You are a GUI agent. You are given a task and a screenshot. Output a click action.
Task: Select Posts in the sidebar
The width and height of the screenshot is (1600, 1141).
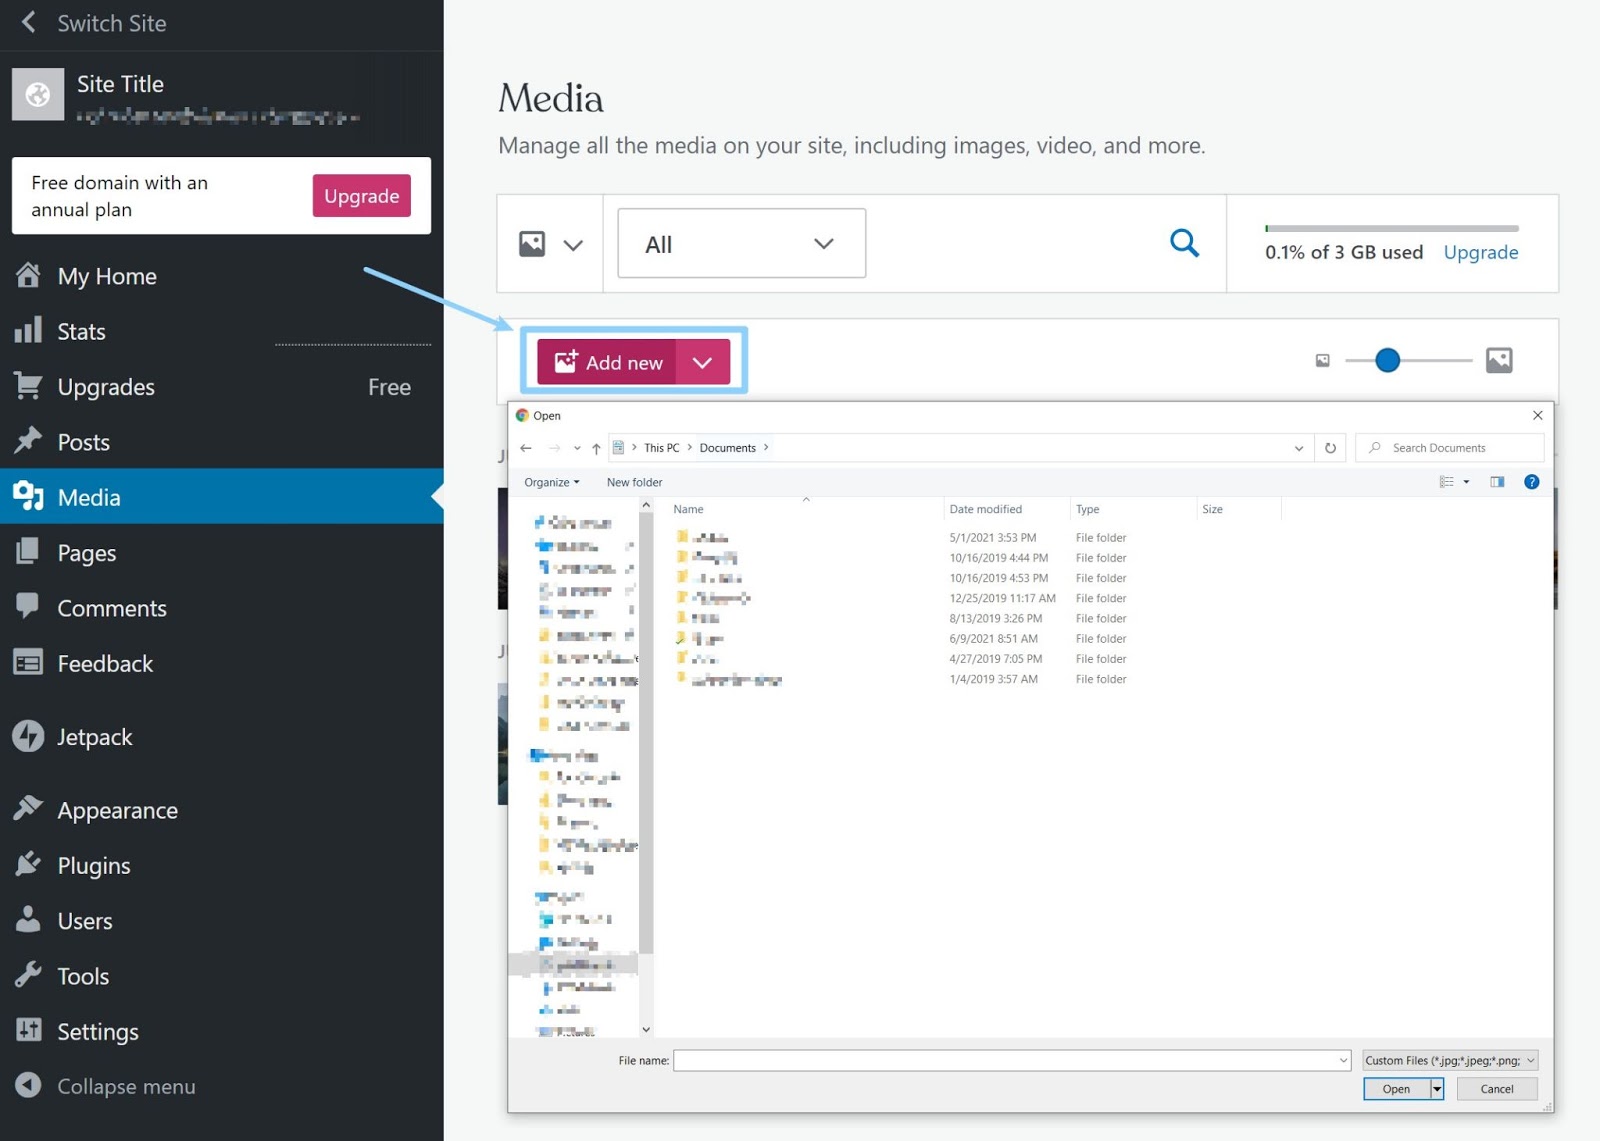(x=84, y=441)
